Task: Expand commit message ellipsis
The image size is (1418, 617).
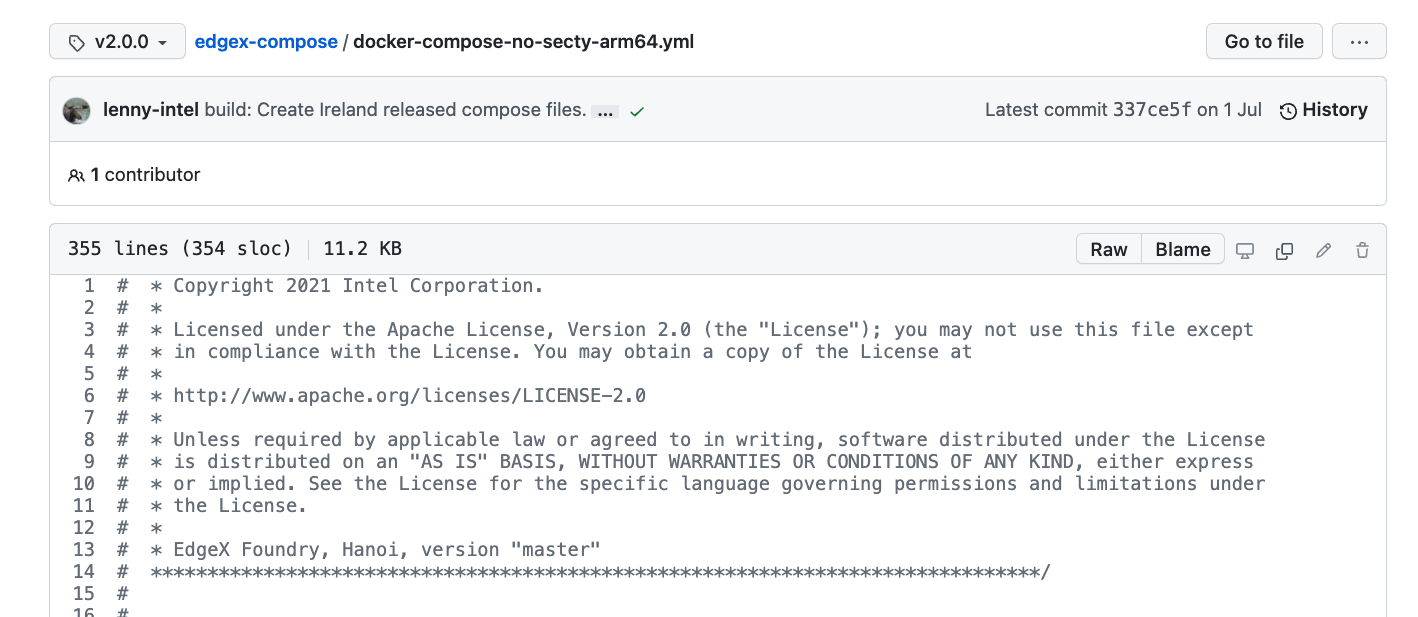Action: [x=605, y=112]
